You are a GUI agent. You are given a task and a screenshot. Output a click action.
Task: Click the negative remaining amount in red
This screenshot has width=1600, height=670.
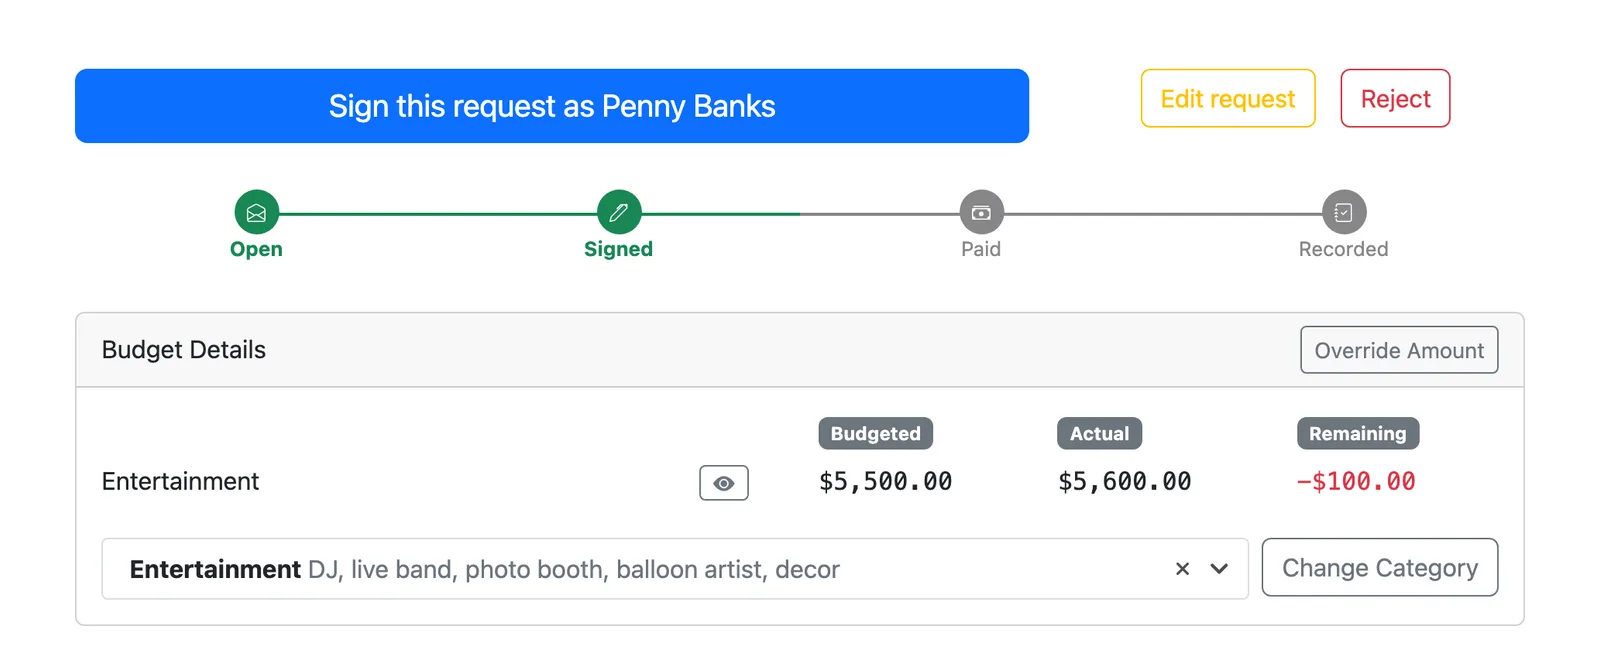tap(1356, 482)
